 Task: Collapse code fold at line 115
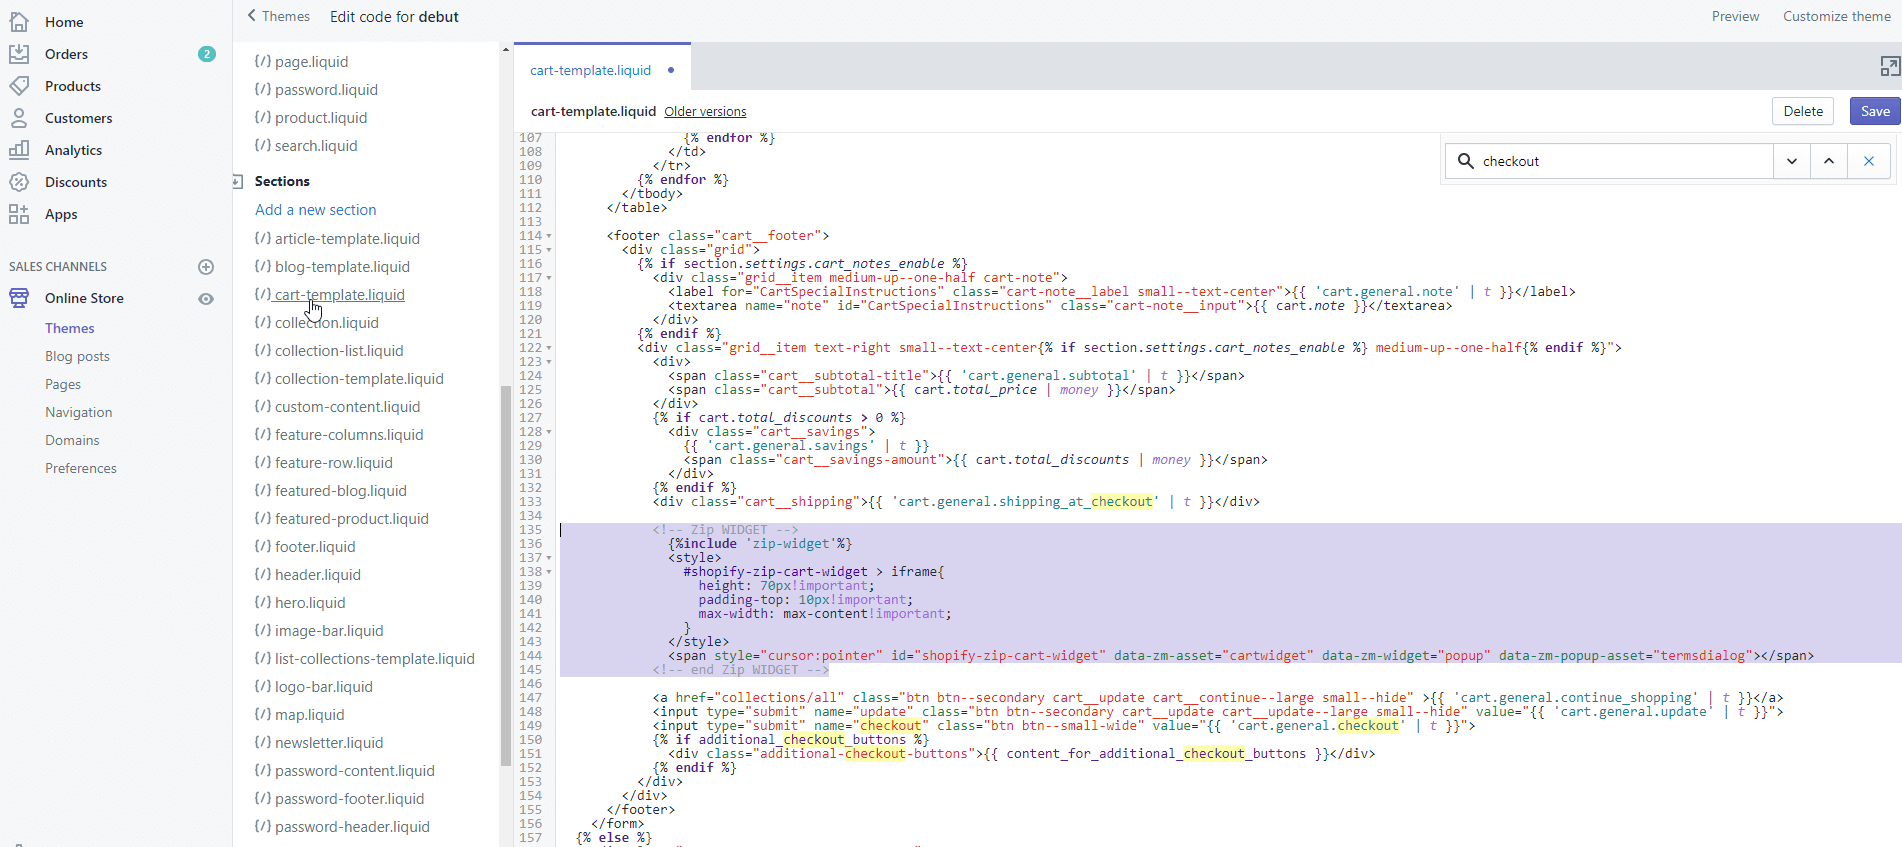[549, 250]
